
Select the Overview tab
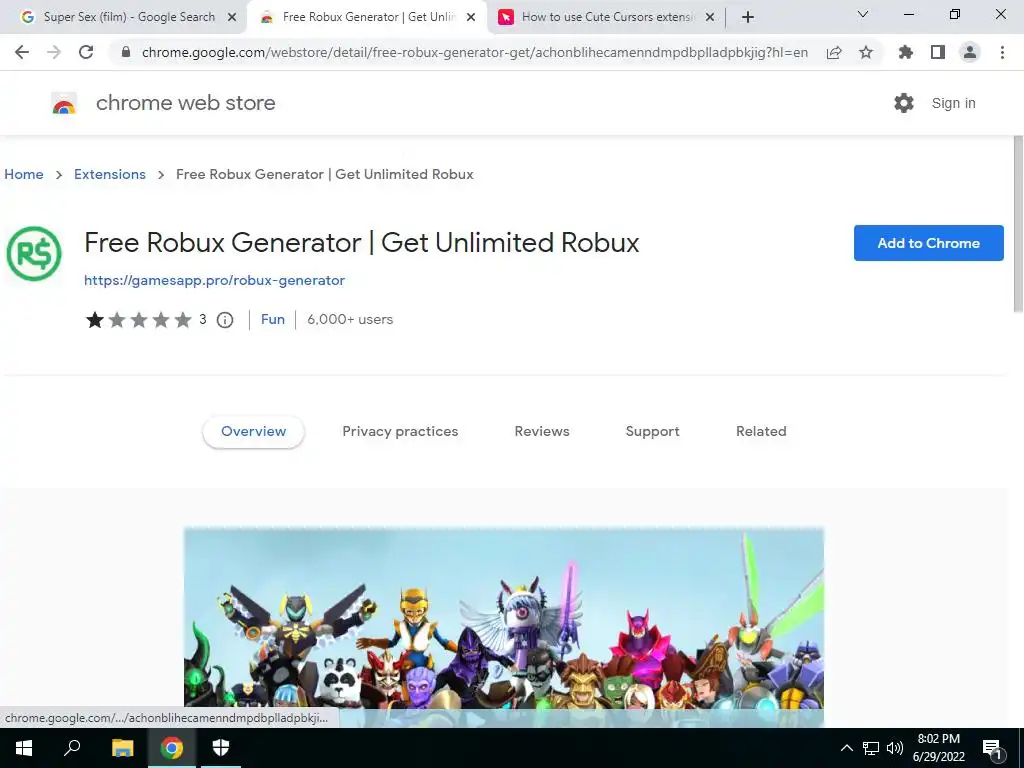[253, 431]
